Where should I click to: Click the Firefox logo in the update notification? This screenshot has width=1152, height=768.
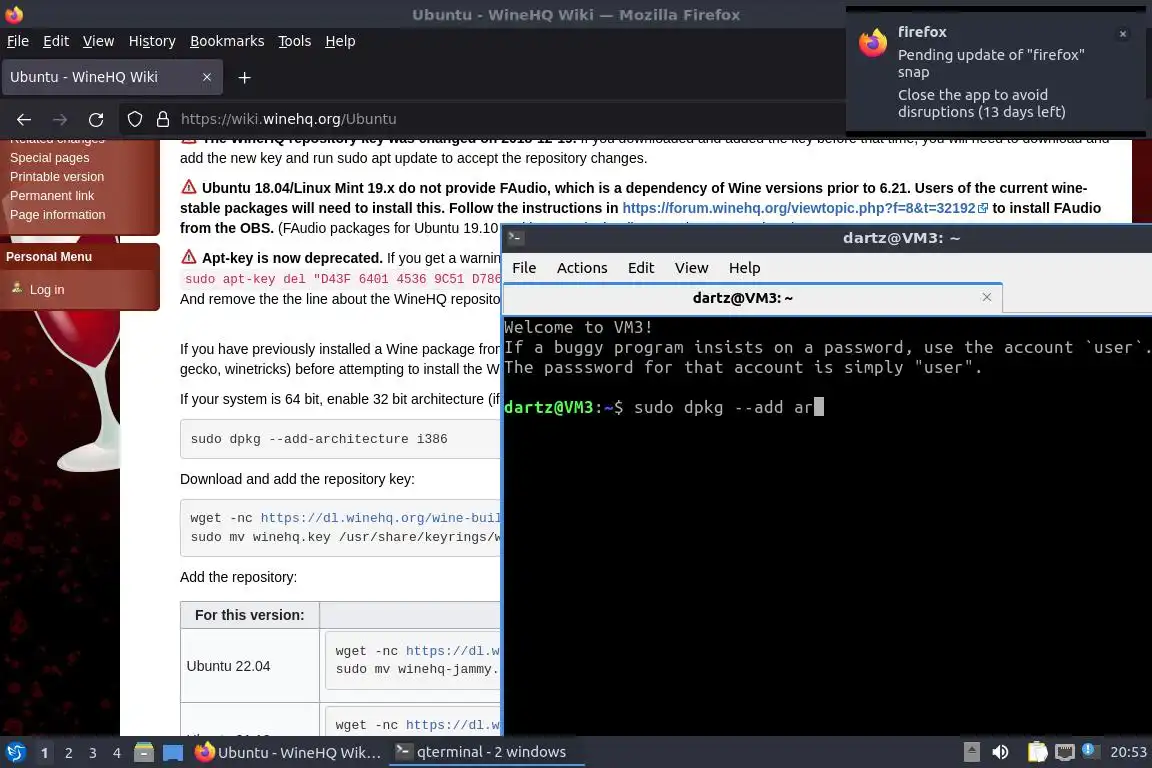point(873,43)
